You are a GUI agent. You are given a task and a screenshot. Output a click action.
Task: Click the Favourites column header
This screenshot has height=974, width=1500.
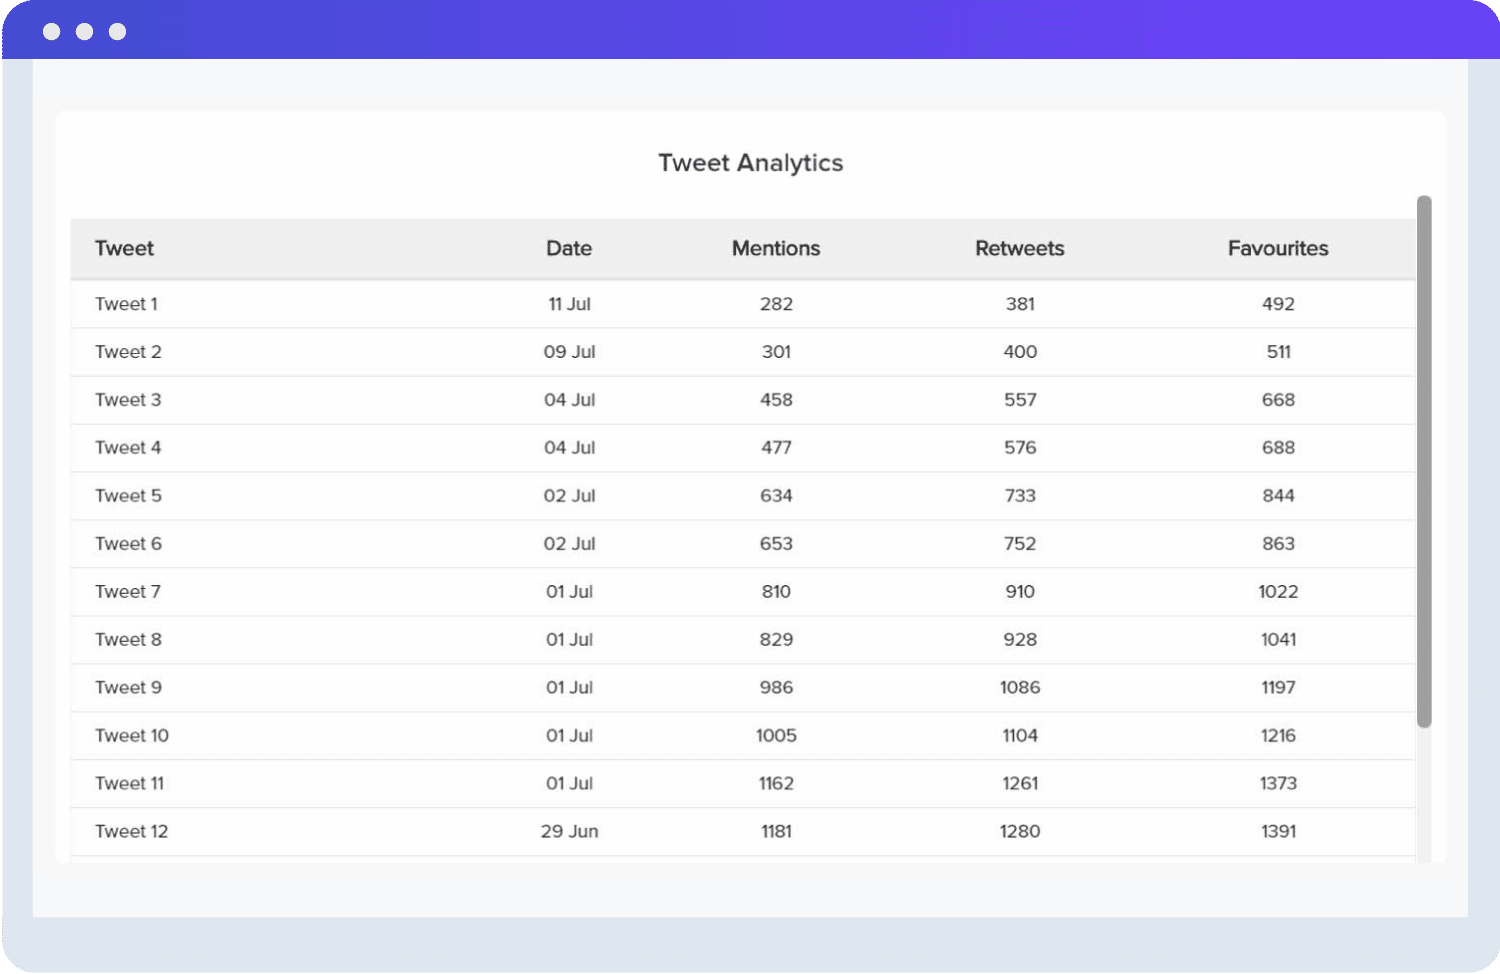pos(1278,248)
